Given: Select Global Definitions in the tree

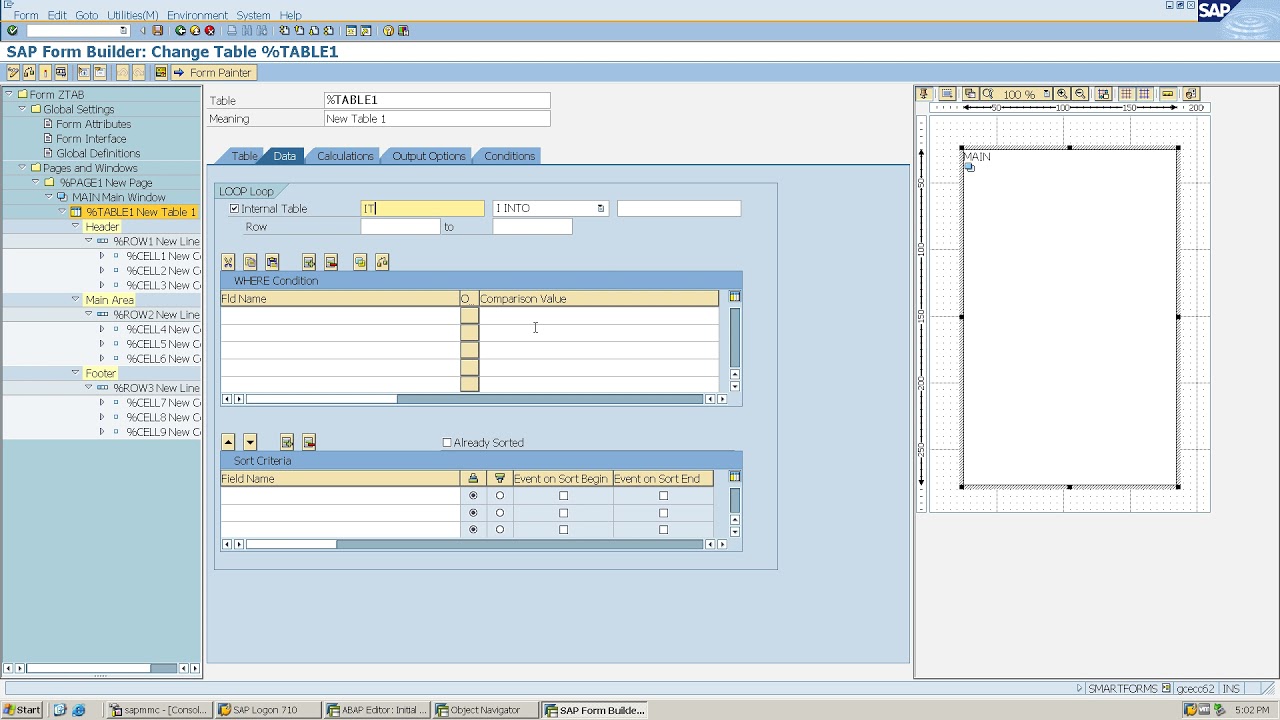Looking at the screenshot, I should pyautogui.click(x=98, y=154).
